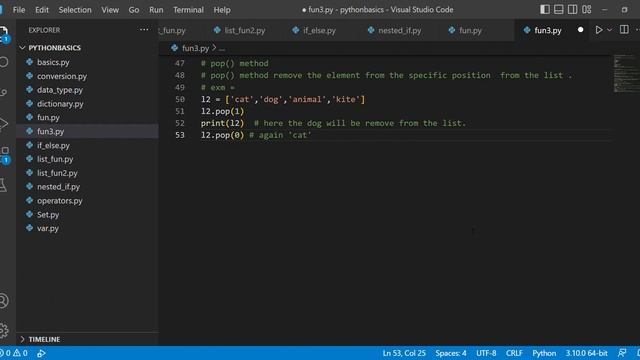Open the Run and Debug view

point(4,124)
